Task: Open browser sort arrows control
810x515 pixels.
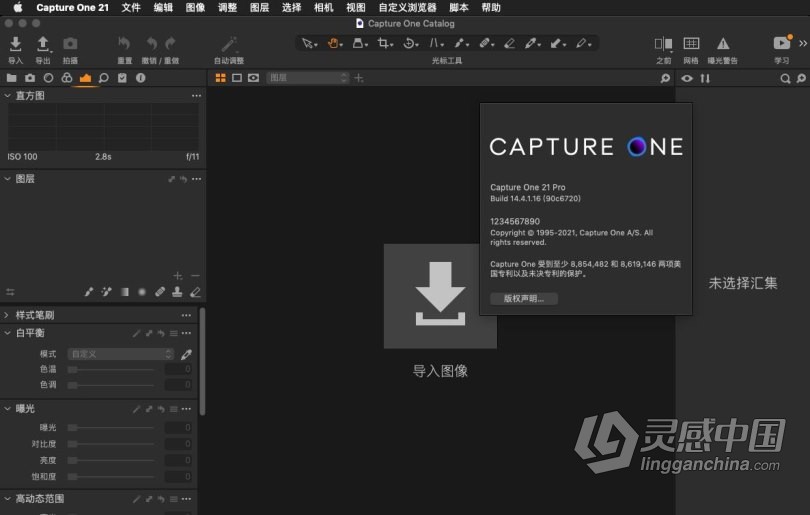Action: [705, 79]
